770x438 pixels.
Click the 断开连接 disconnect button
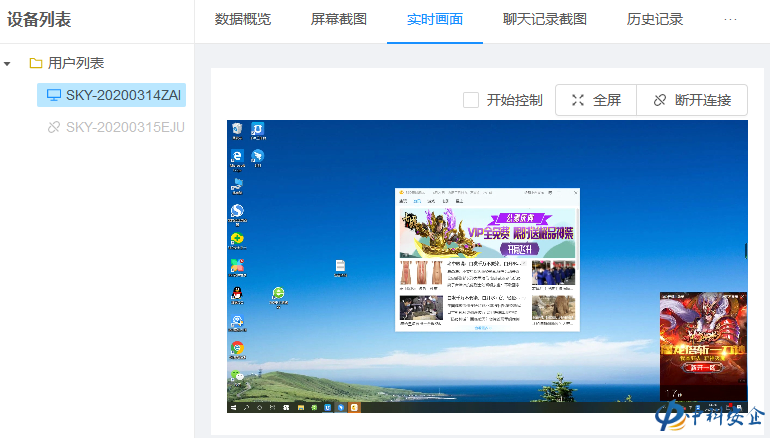(x=692, y=100)
